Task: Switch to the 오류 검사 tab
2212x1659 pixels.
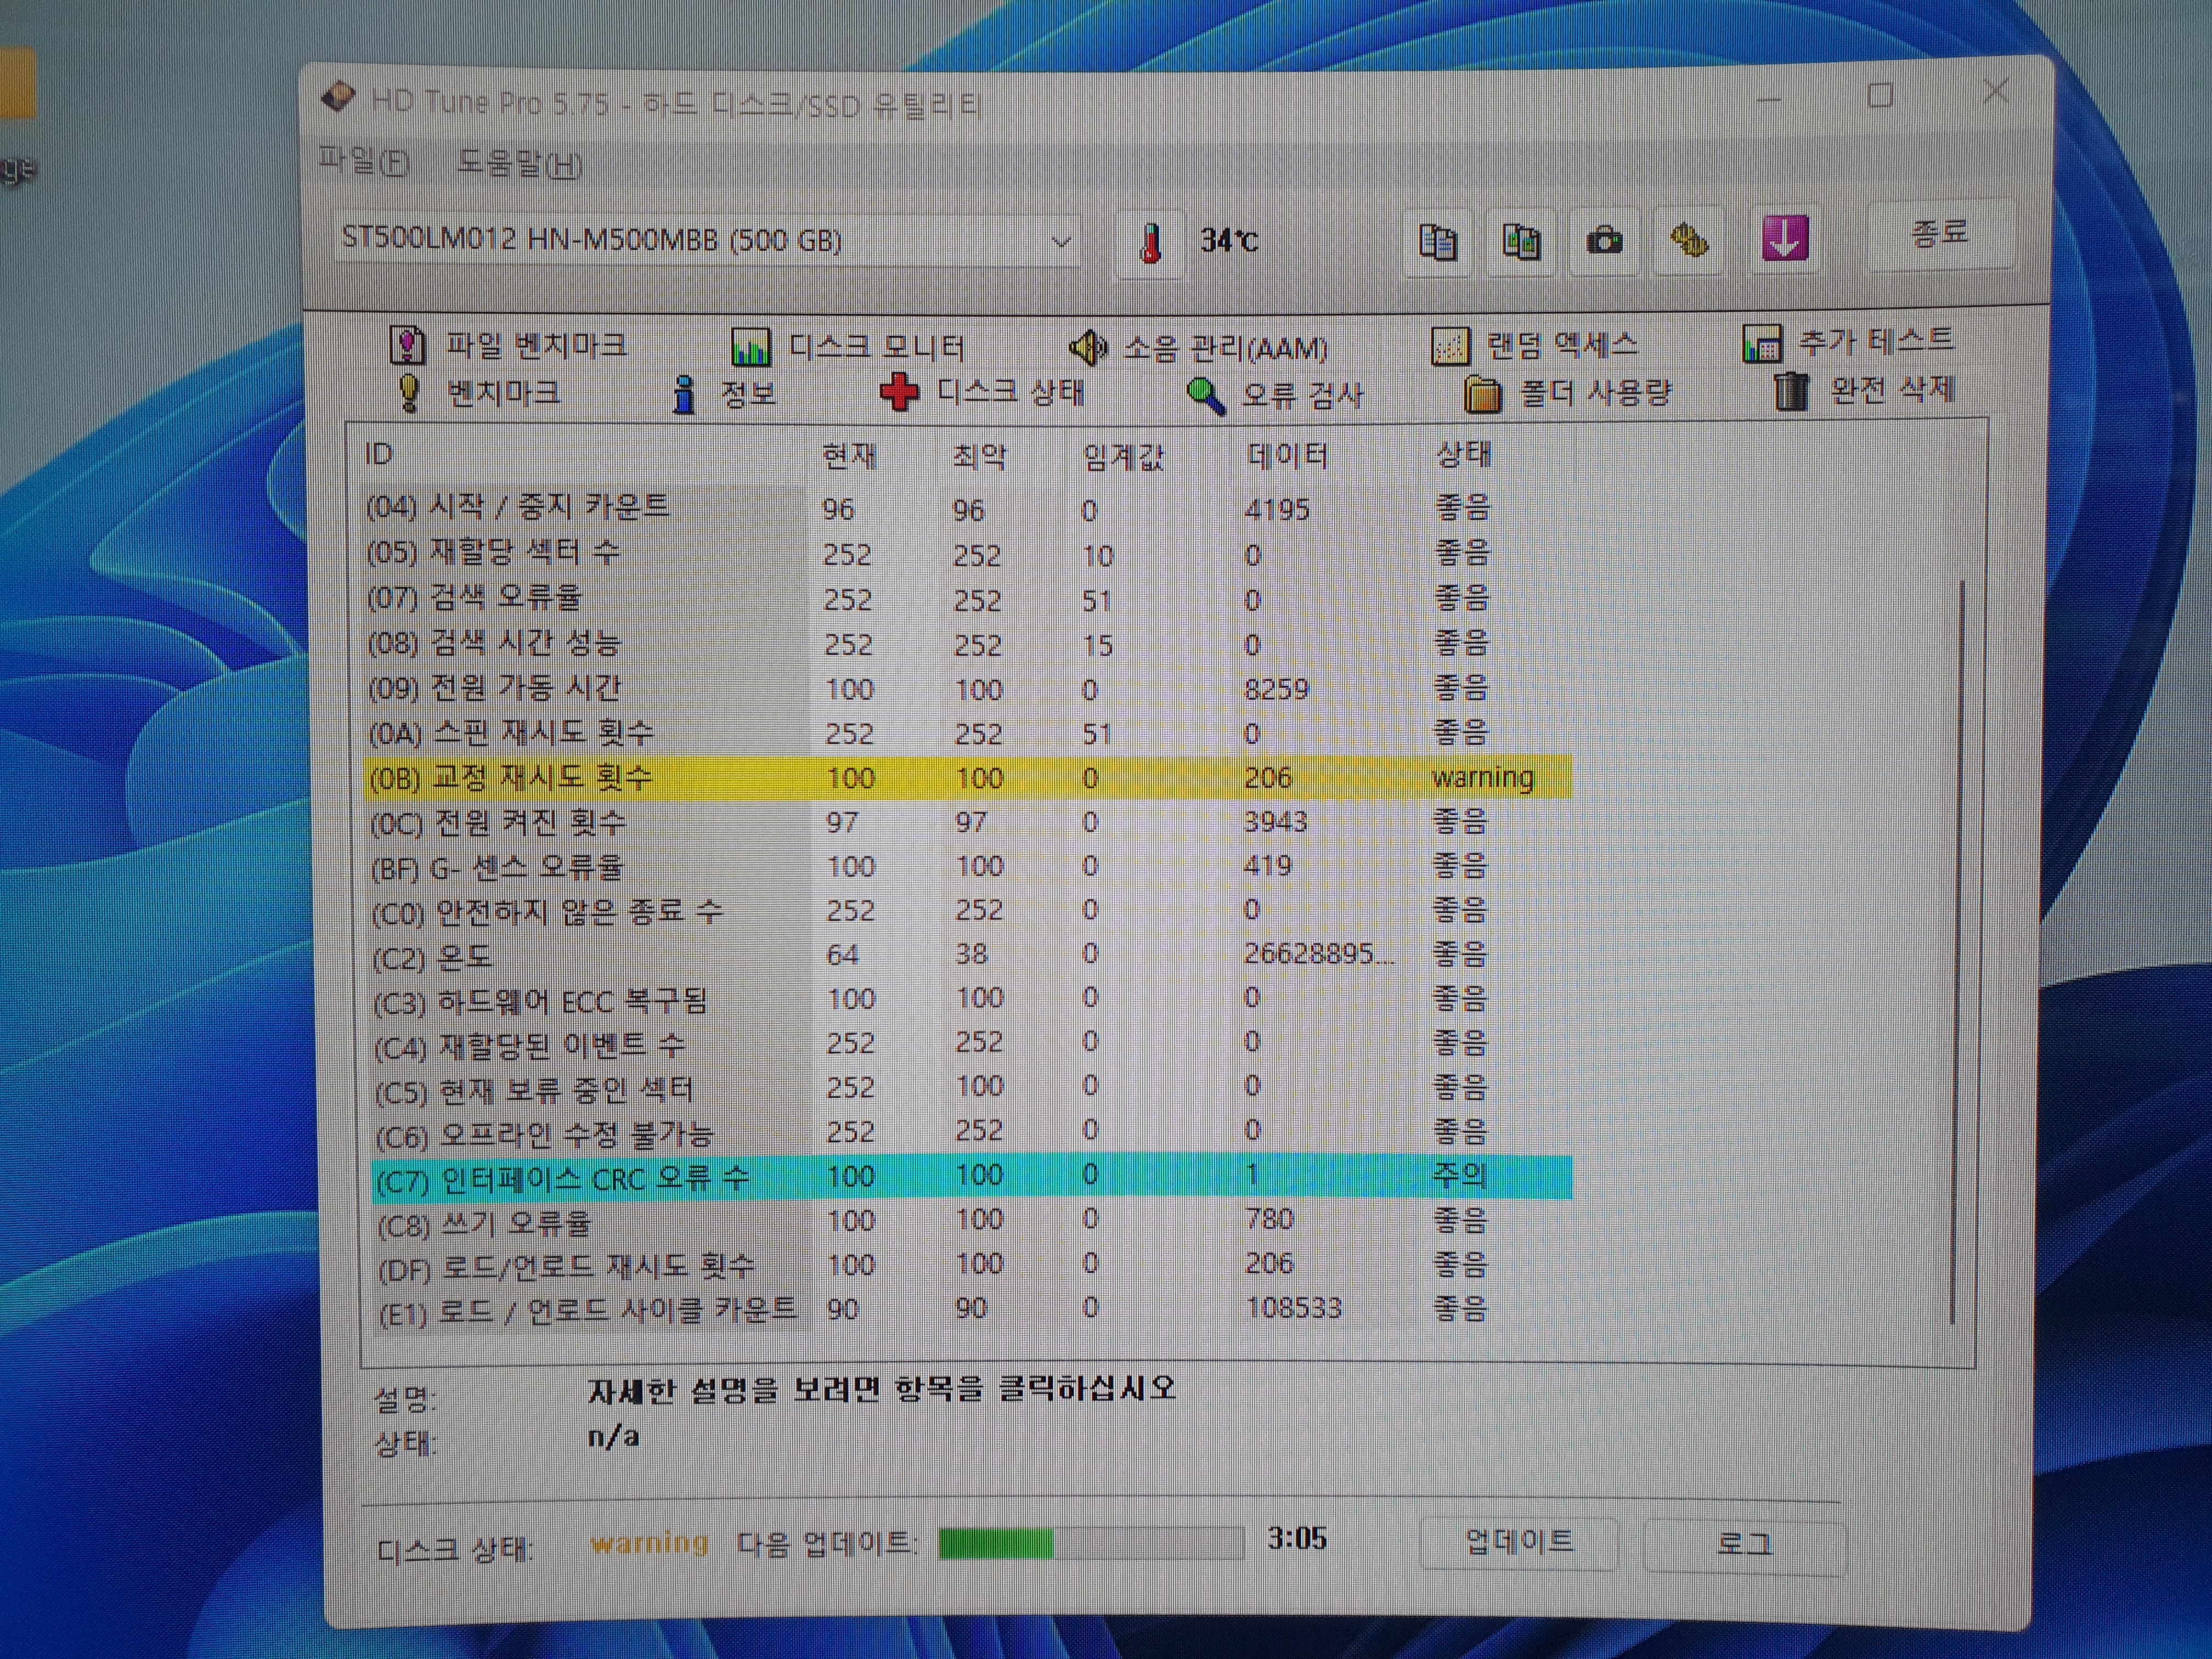Action: [1275, 396]
